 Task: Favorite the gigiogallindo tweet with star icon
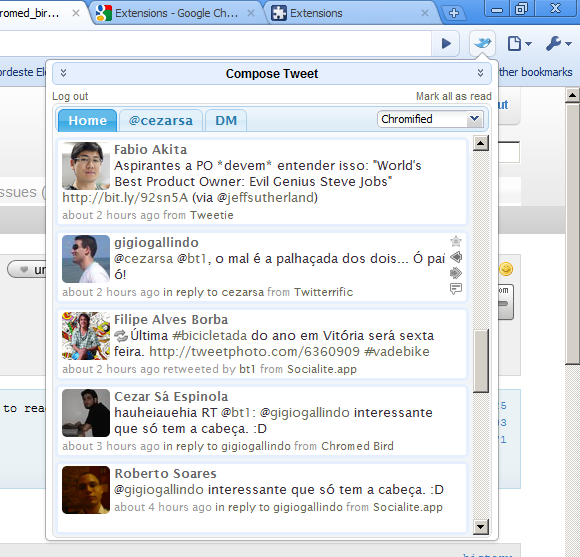tap(456, 241)
